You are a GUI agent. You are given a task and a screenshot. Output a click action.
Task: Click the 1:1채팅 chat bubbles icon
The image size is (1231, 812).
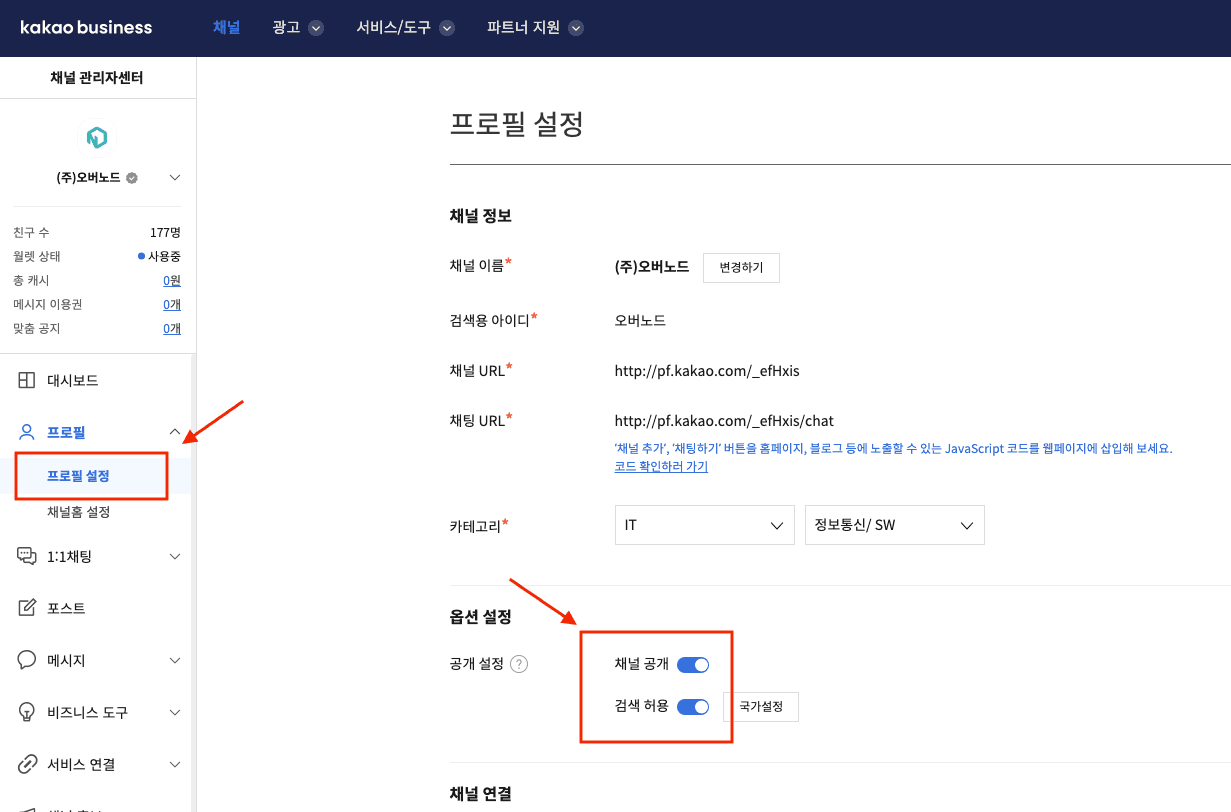pyautogui.click(x=27, y=556)
